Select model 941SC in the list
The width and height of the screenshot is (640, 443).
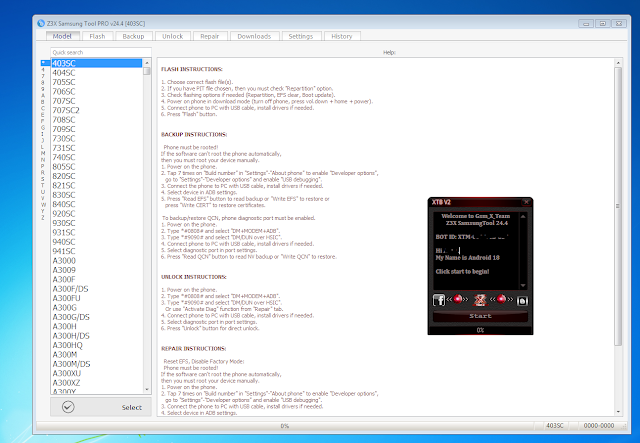(x=96, y=251)
